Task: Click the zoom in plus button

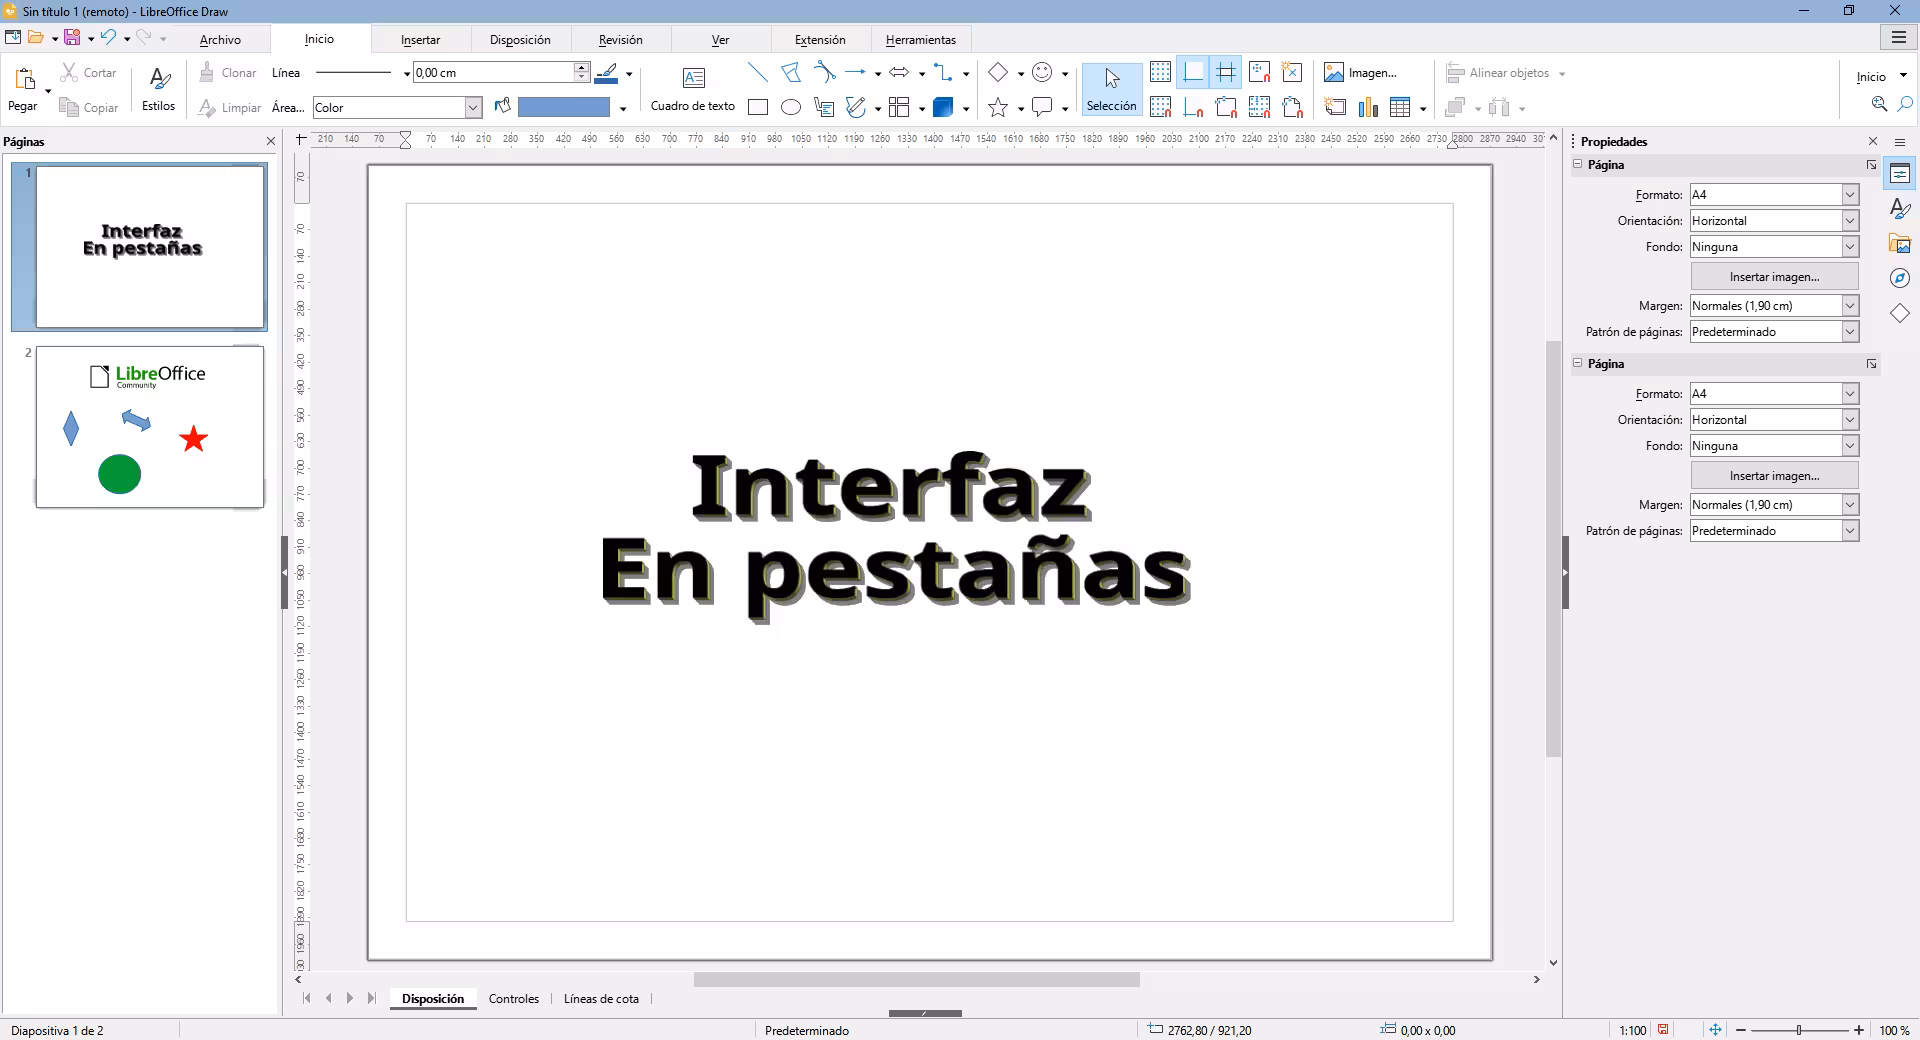Action: [1859, 1030]
